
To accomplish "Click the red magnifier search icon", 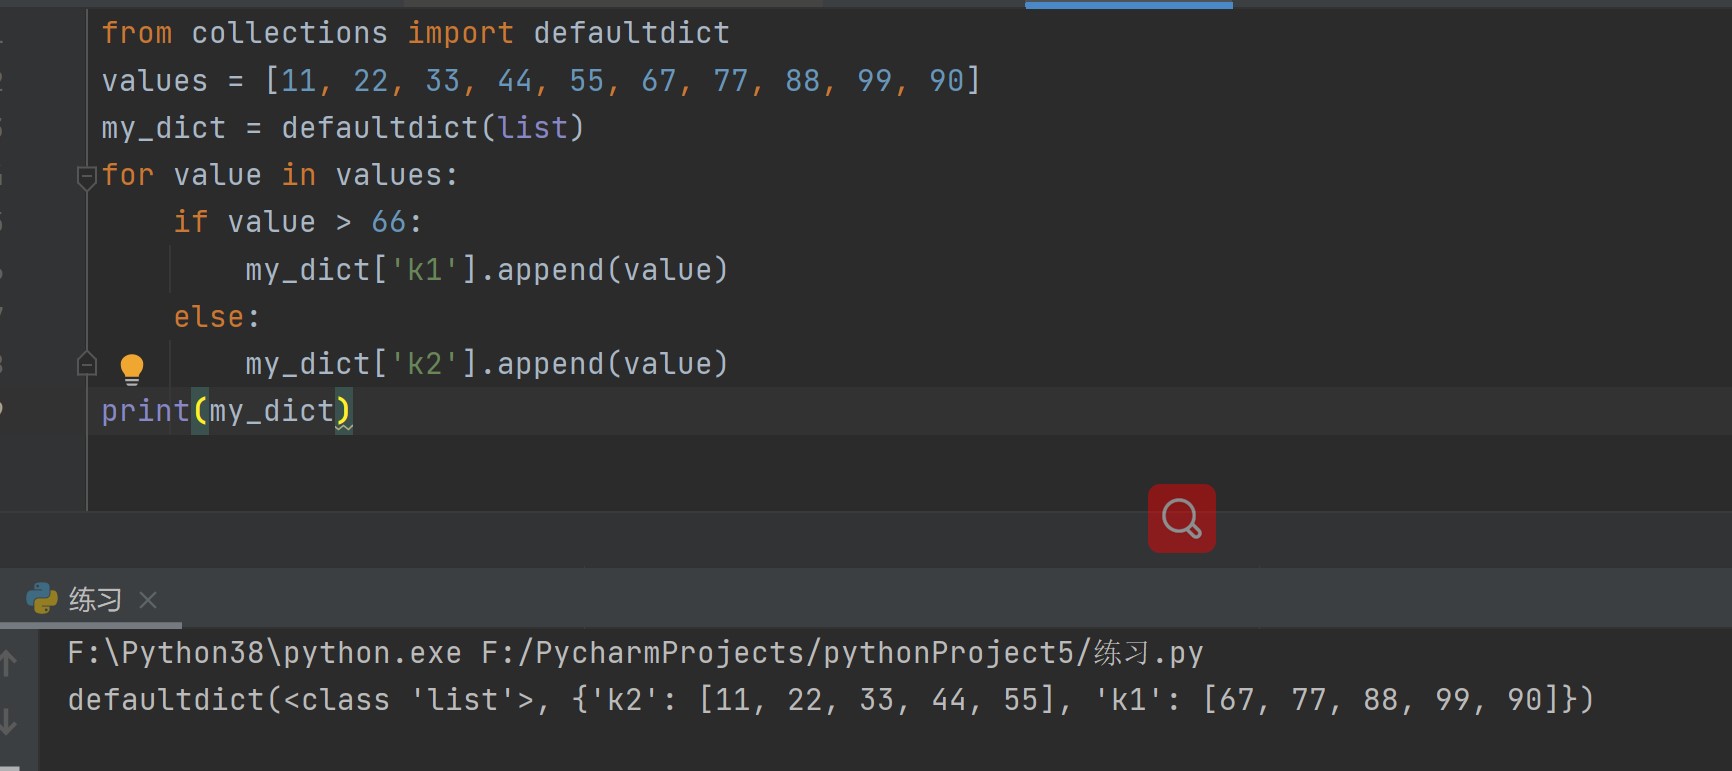I will pos(1181,518).
